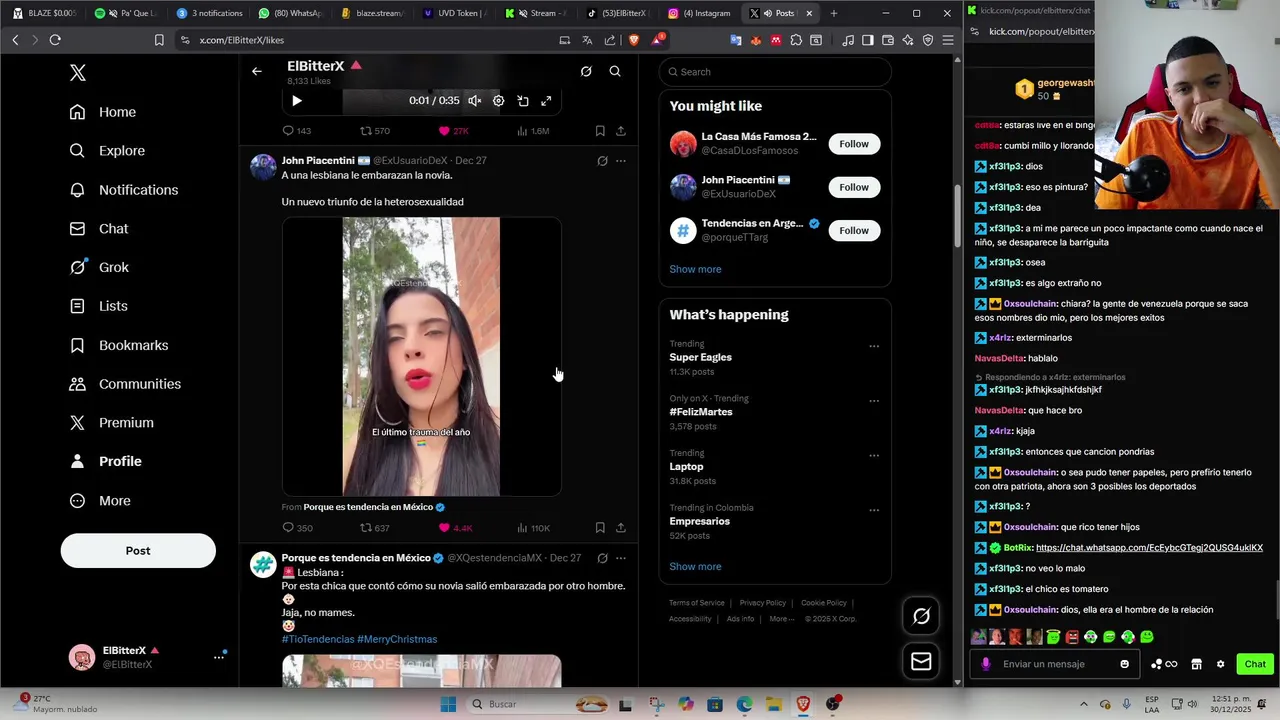View analytics of post with 110K views
1280x720 pixels.
(533, 528)
